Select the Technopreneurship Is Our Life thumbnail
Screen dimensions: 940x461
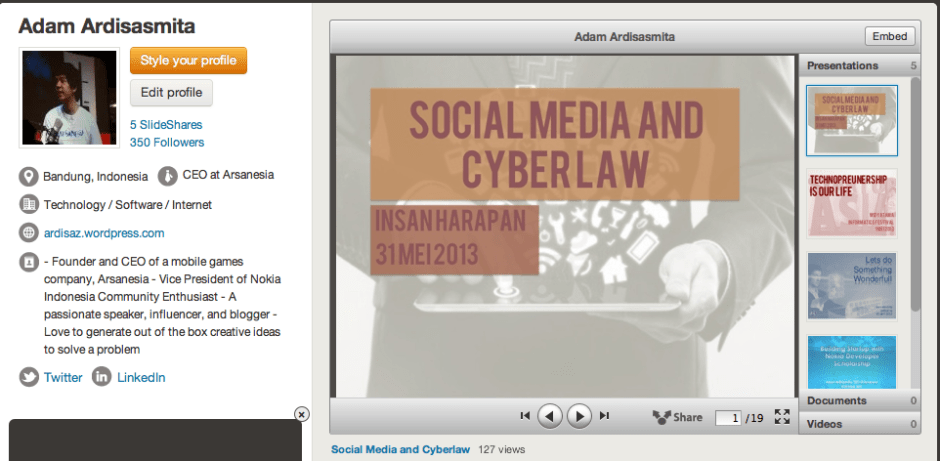pos(852,204)
